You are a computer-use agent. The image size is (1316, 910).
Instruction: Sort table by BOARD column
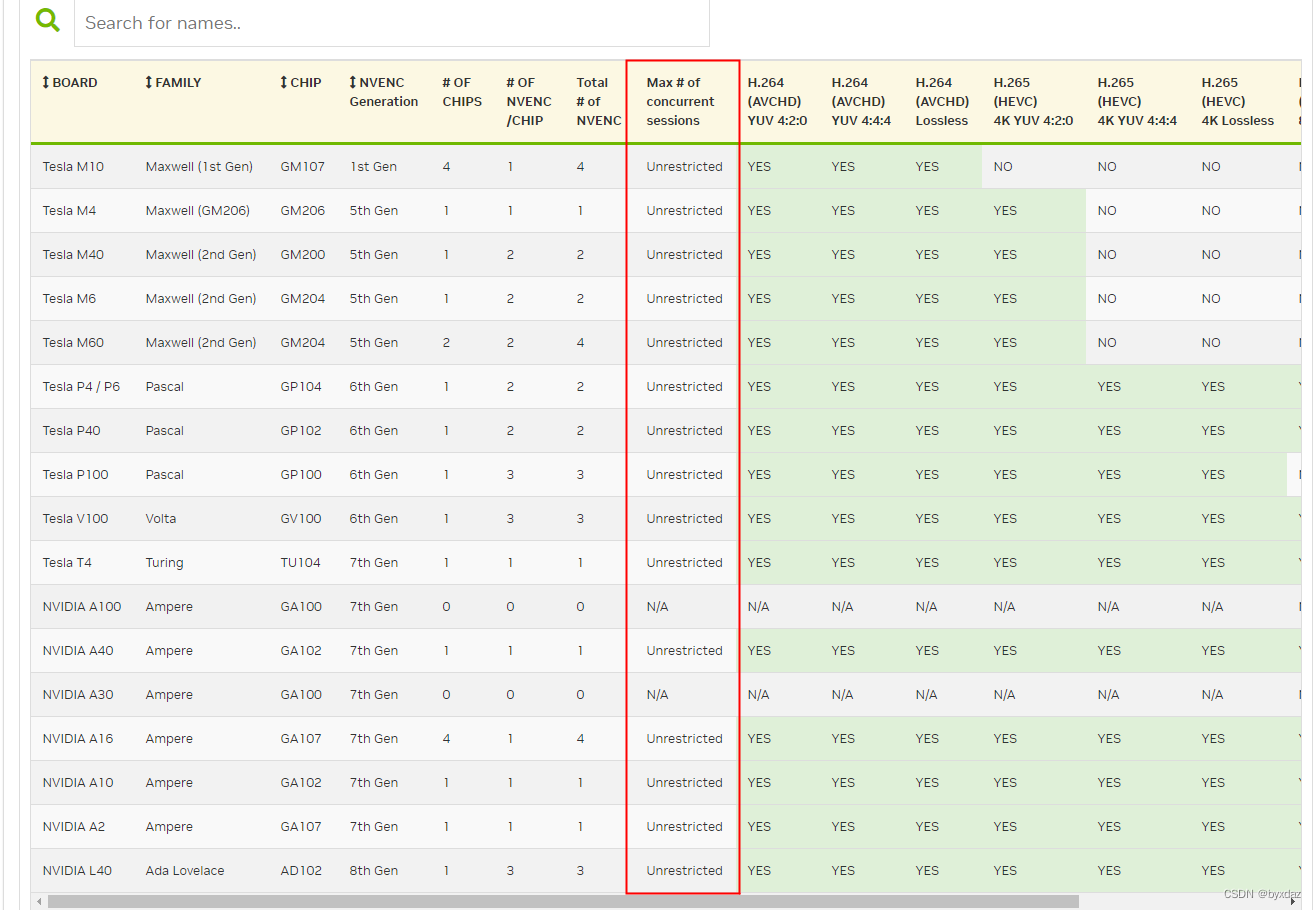click(70, 83)
